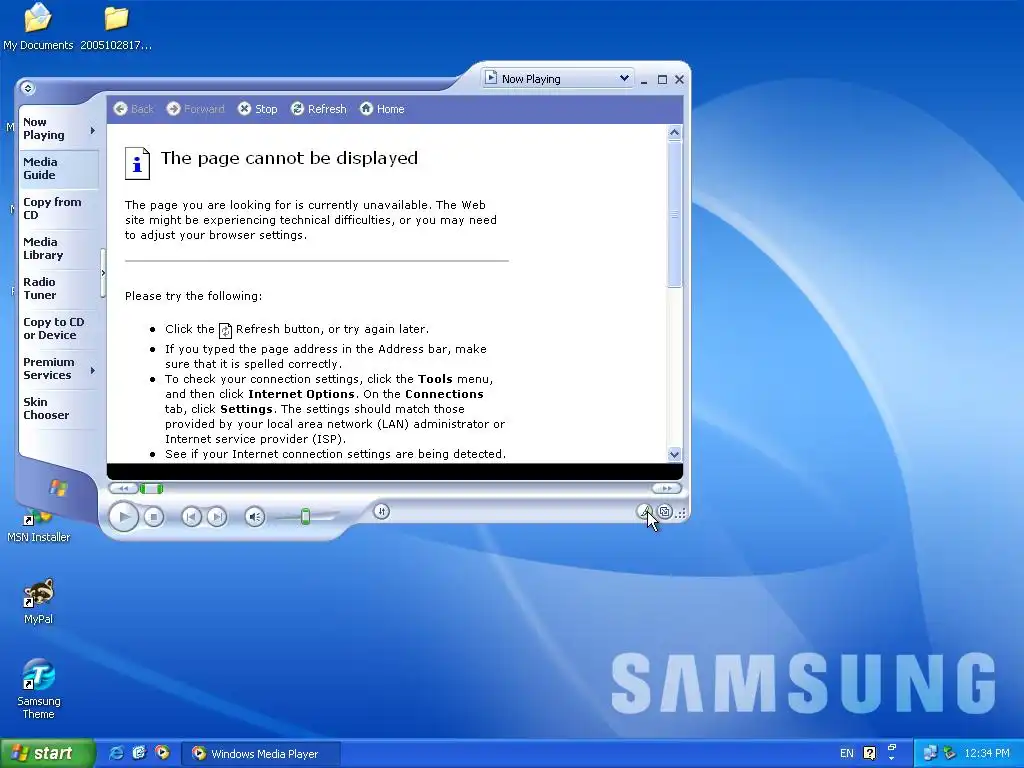Screen dimensions: 1024x768
Task: Open the MSN Installer desktop shortcut
Action: click(x=38, y=526)
